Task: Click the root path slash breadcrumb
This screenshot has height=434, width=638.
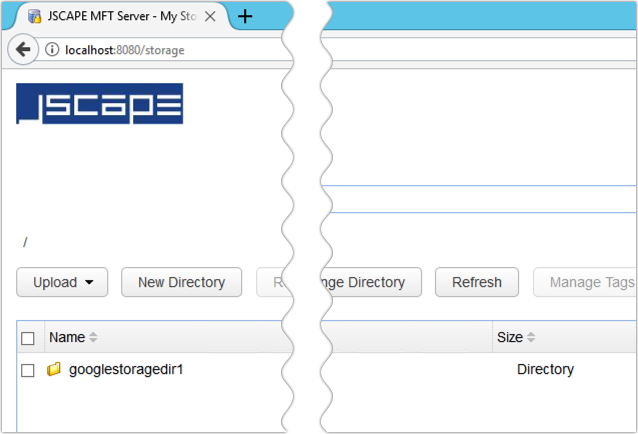Action: (25, 242)
